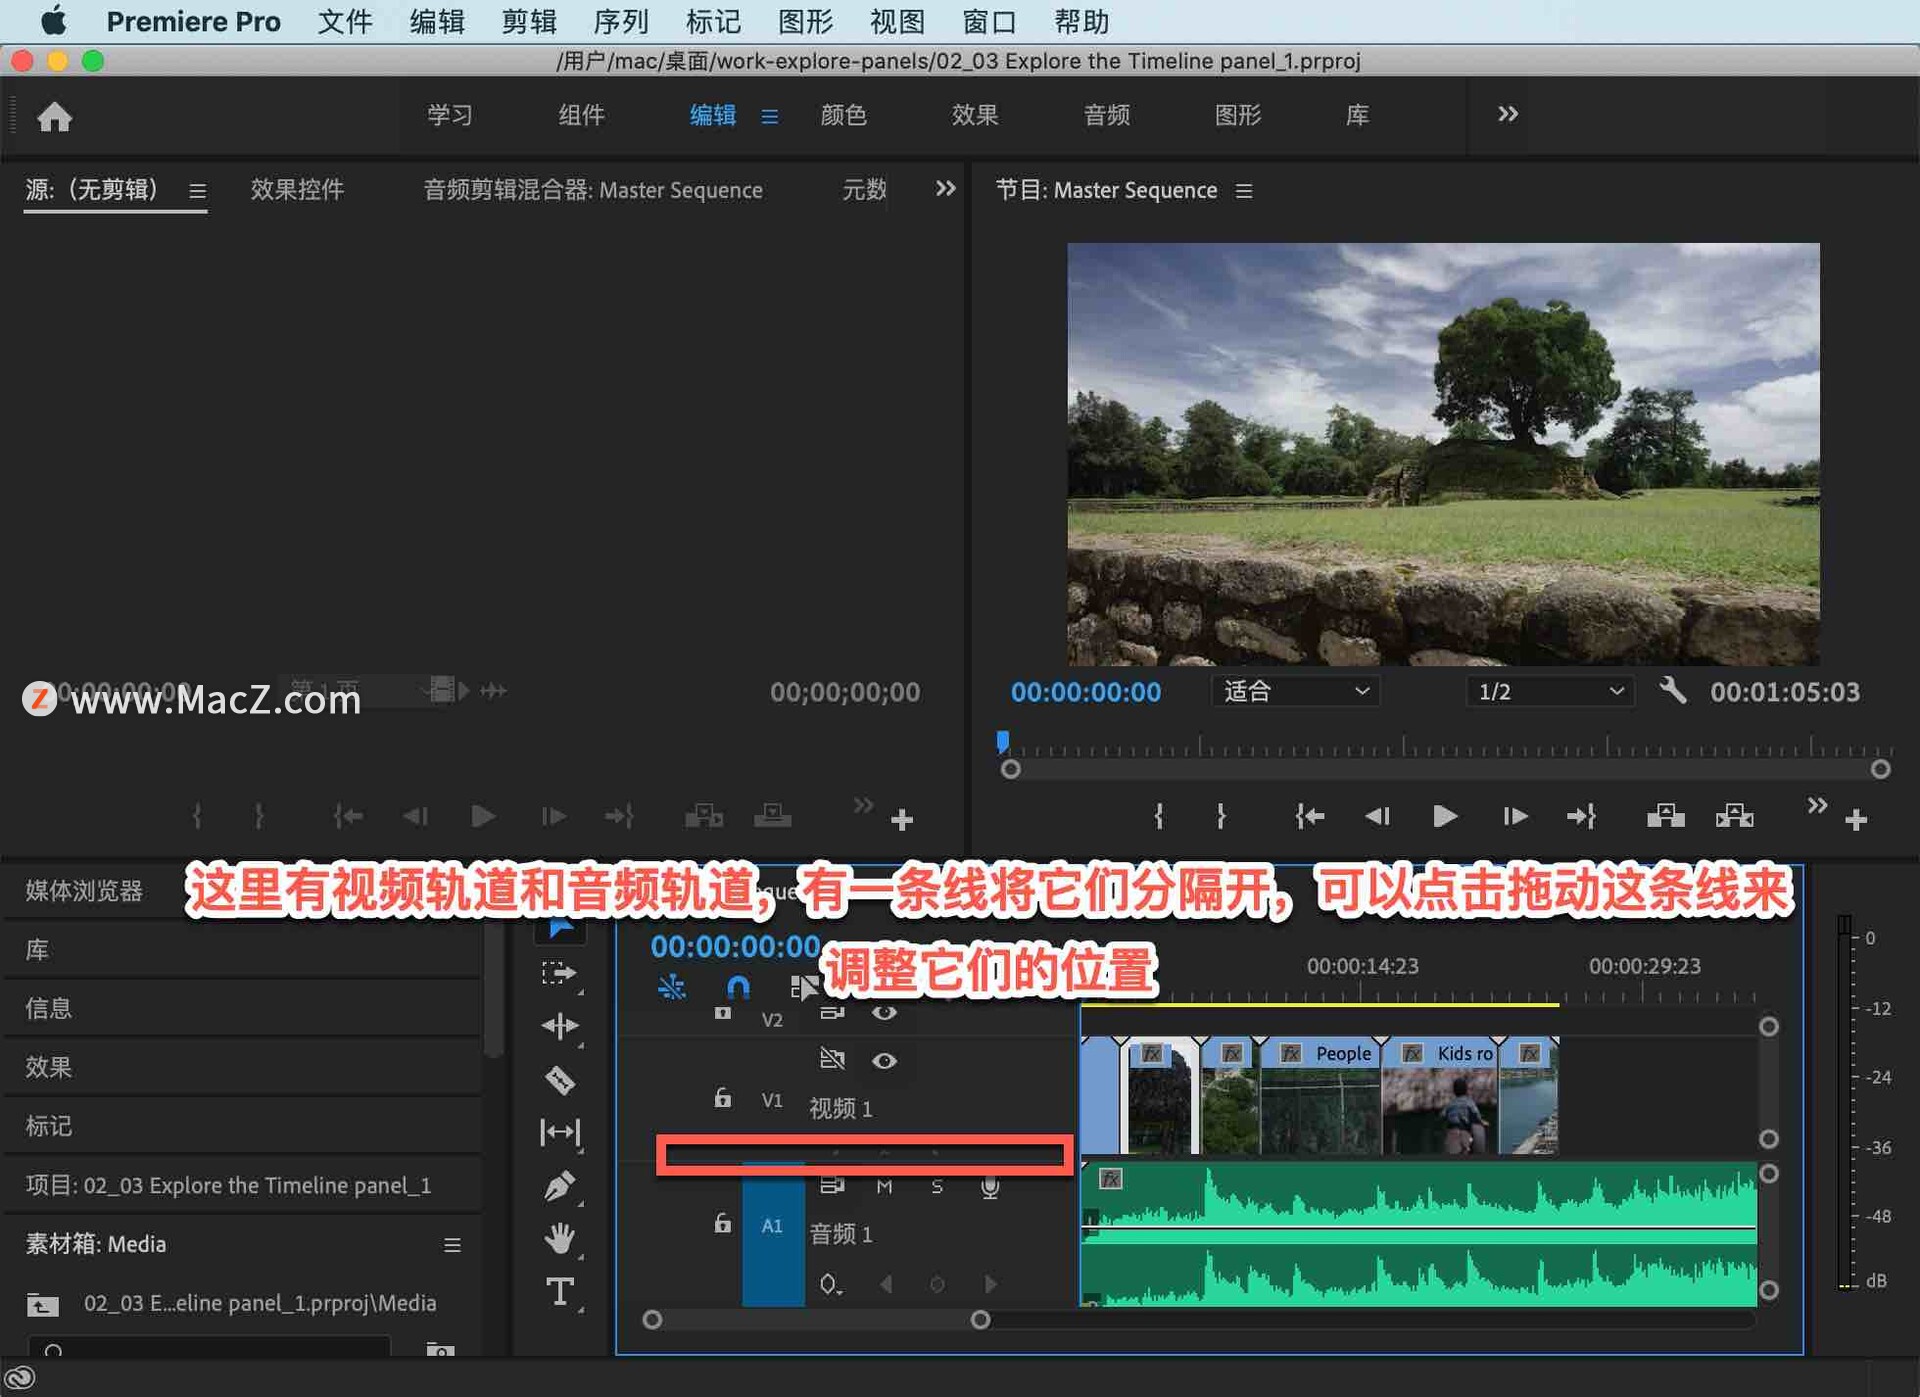
Task: Open Source panel menu
Action: click(x=198, y=190)
